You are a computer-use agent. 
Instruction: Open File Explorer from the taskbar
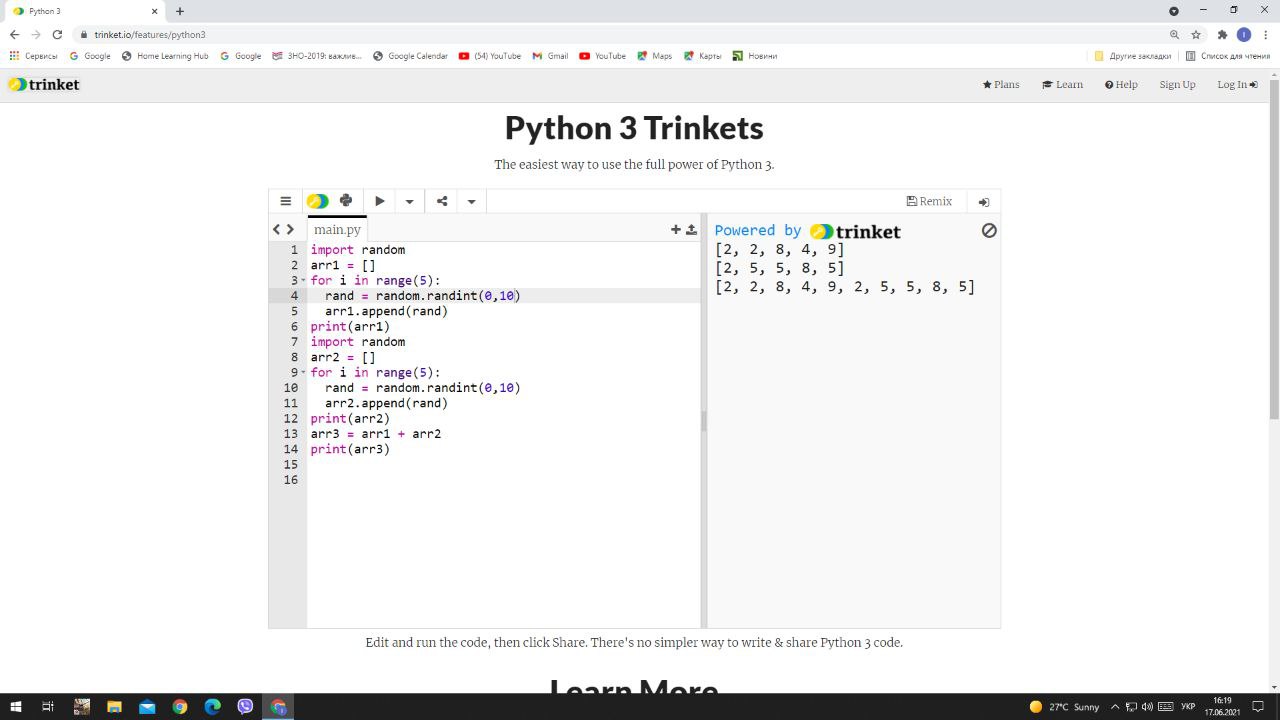(x=114, y=707)
